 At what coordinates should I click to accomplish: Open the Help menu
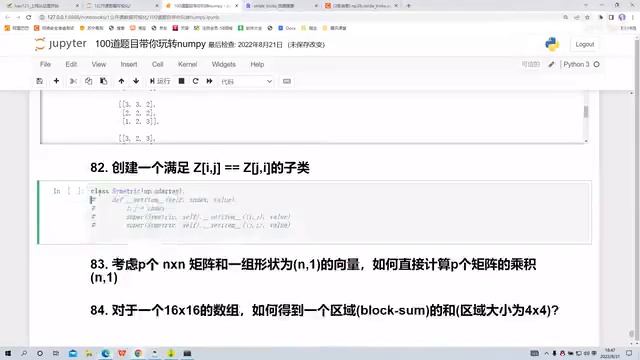click(x=257, y=64)
